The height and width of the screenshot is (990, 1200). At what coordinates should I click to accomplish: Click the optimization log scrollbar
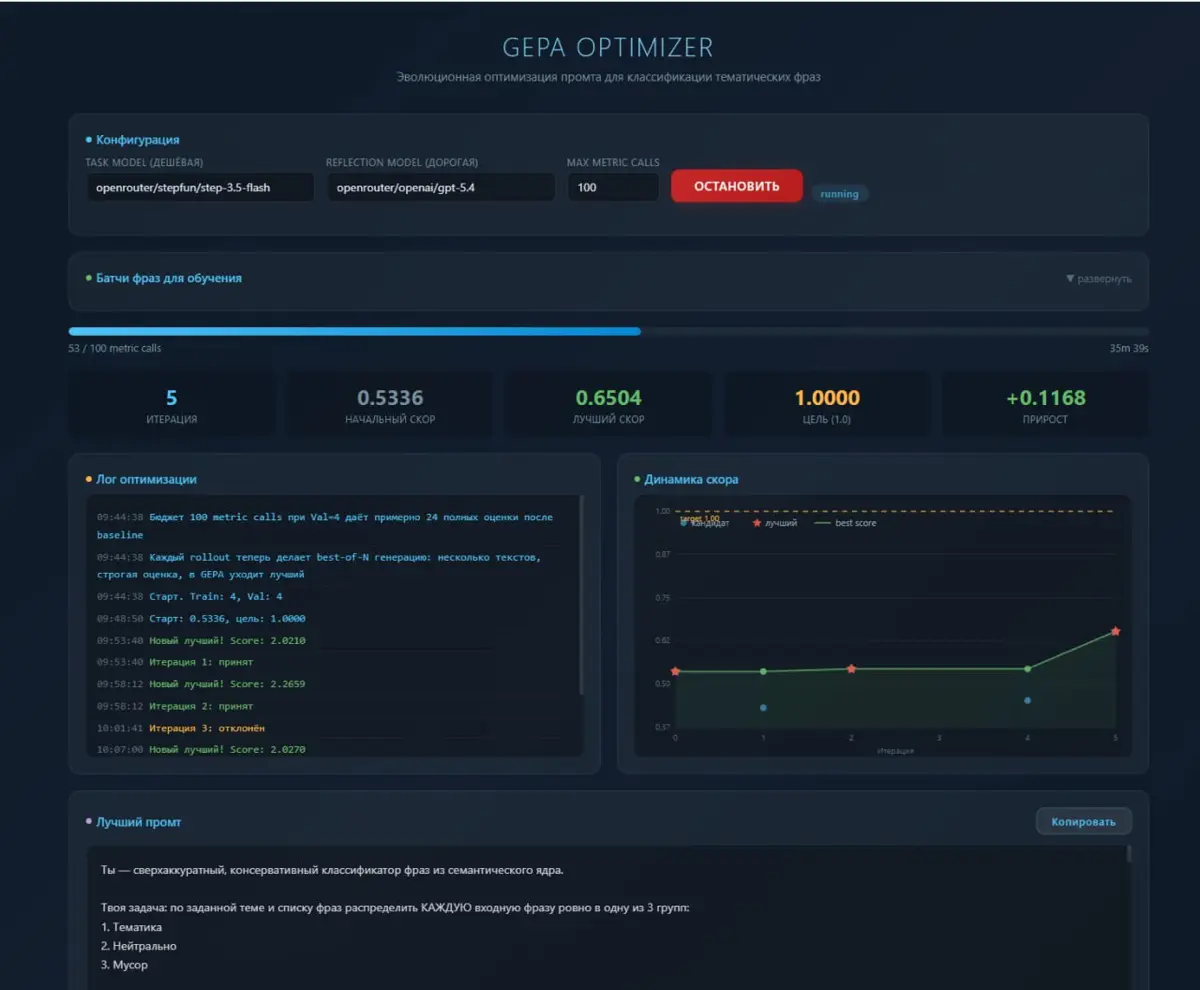582,595
